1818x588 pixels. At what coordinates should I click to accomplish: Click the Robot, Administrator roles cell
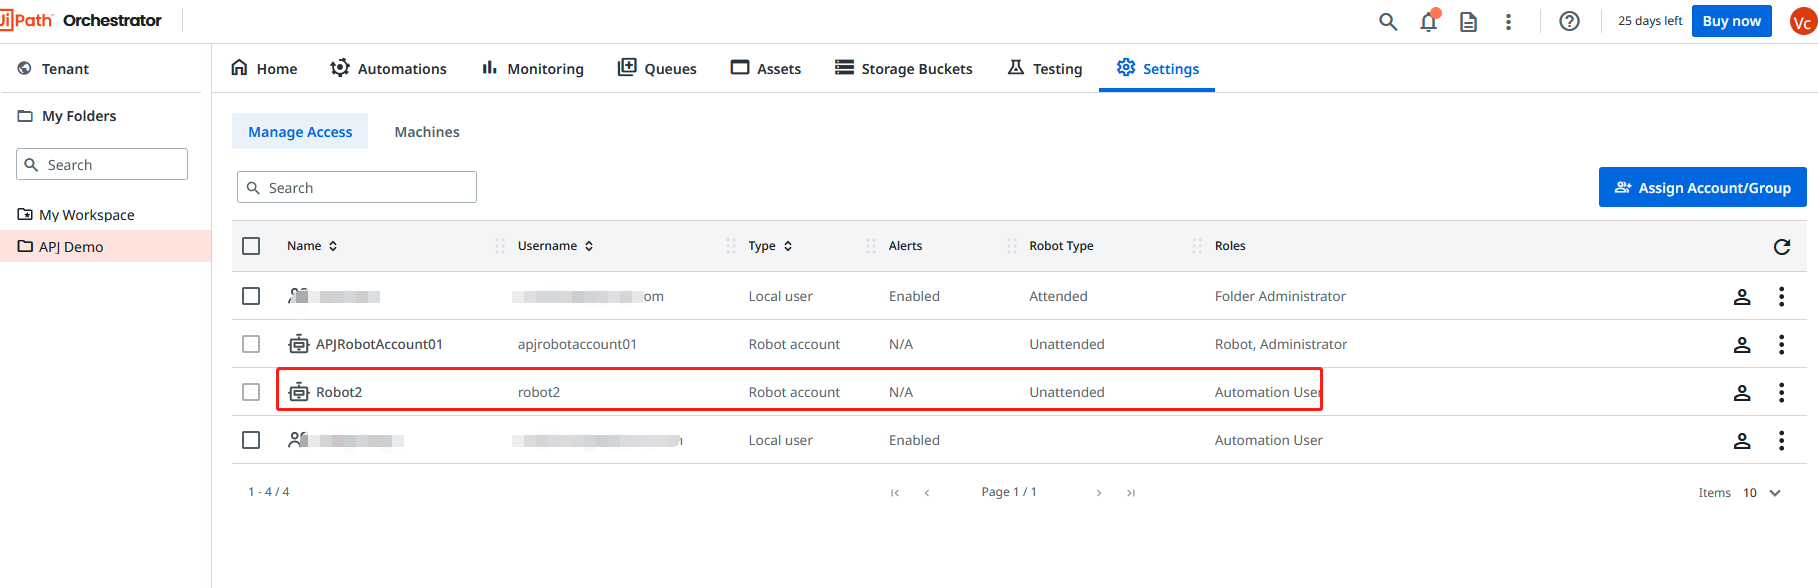pyautogui.click(x=1281, y=344)
